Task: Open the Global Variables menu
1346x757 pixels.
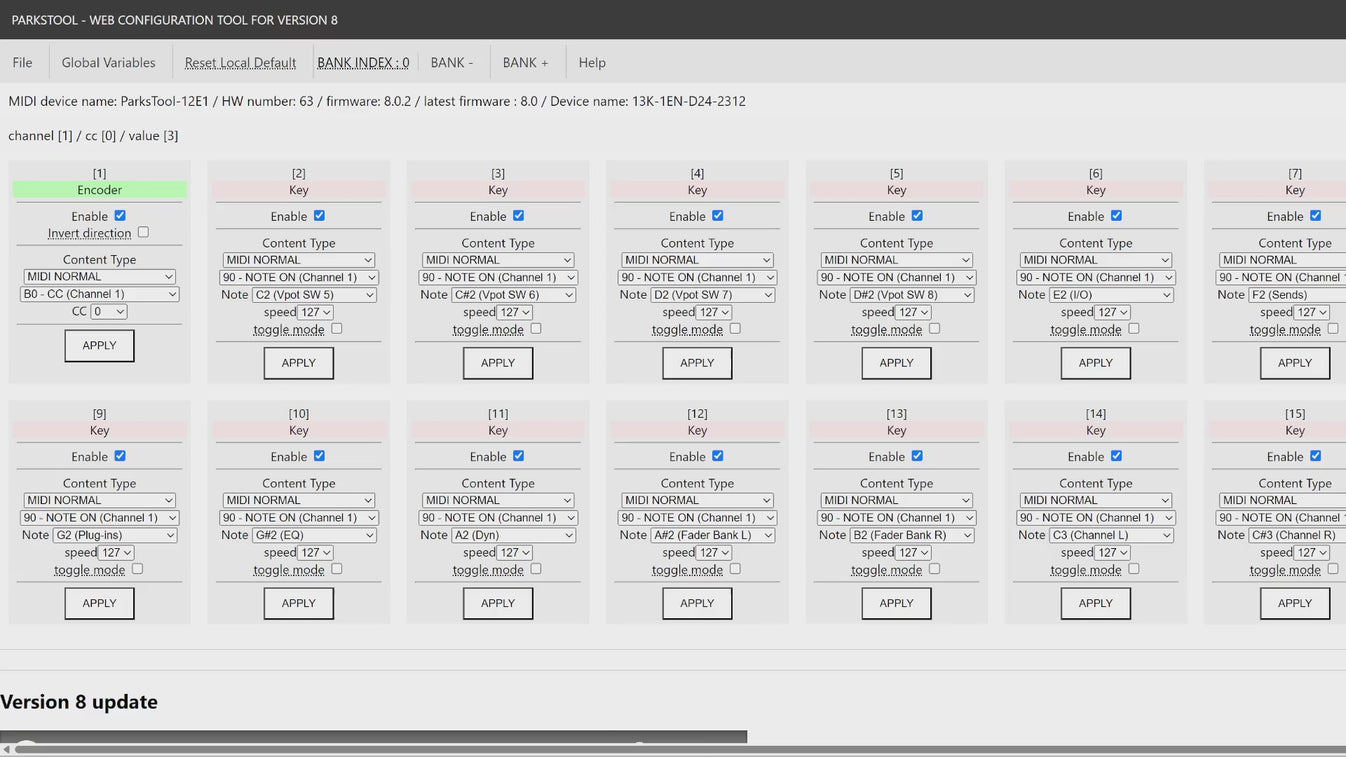Action: tap(108, 62)
